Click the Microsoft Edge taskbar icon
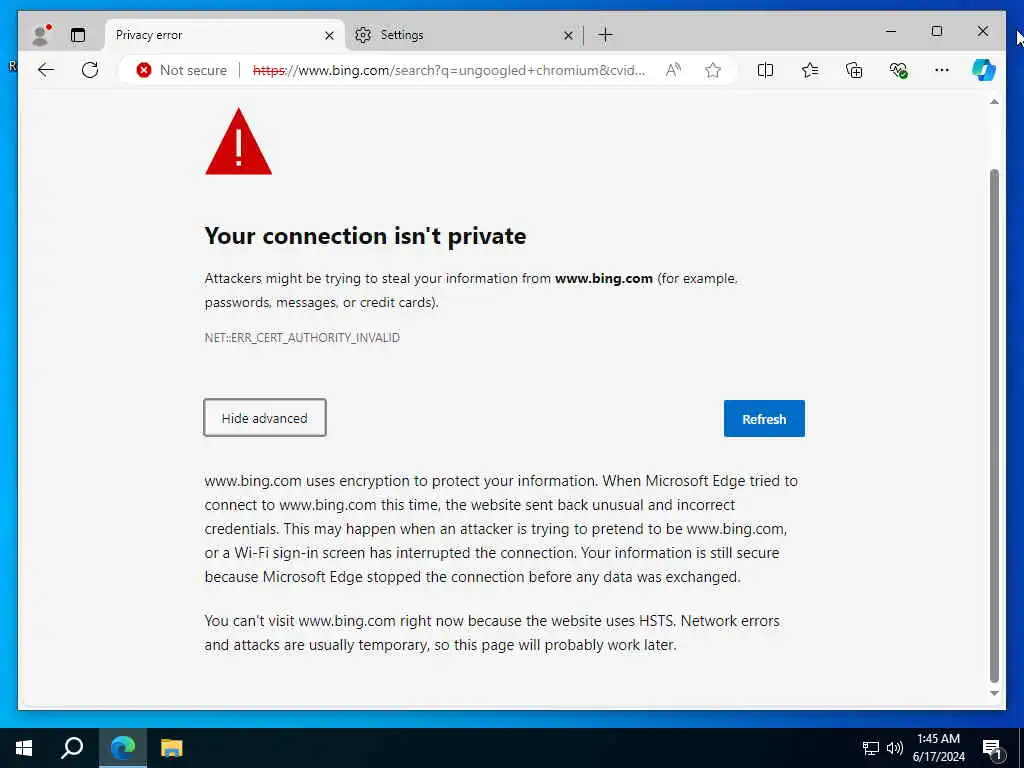 [x=123, y=748]
